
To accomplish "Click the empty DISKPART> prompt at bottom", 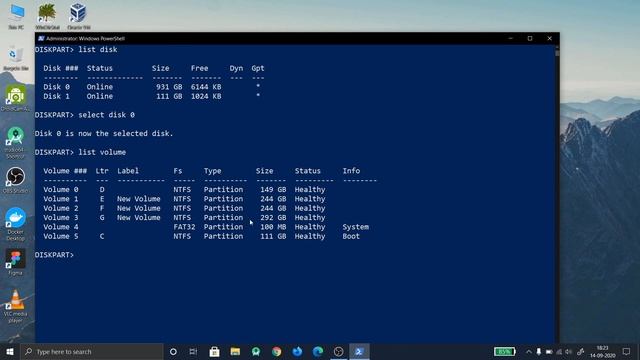I will pos(55,255).
